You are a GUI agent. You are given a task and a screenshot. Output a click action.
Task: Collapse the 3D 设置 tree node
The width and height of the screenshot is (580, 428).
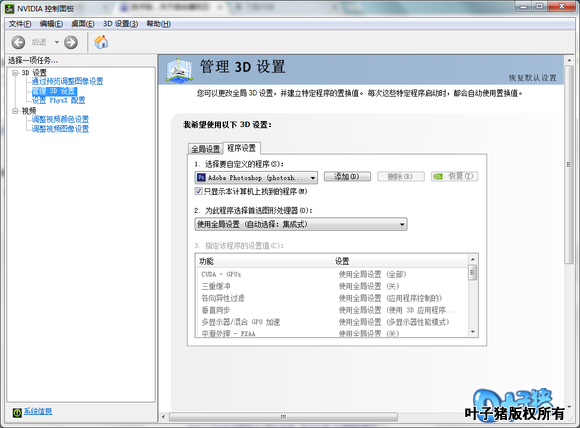(15, 73)
